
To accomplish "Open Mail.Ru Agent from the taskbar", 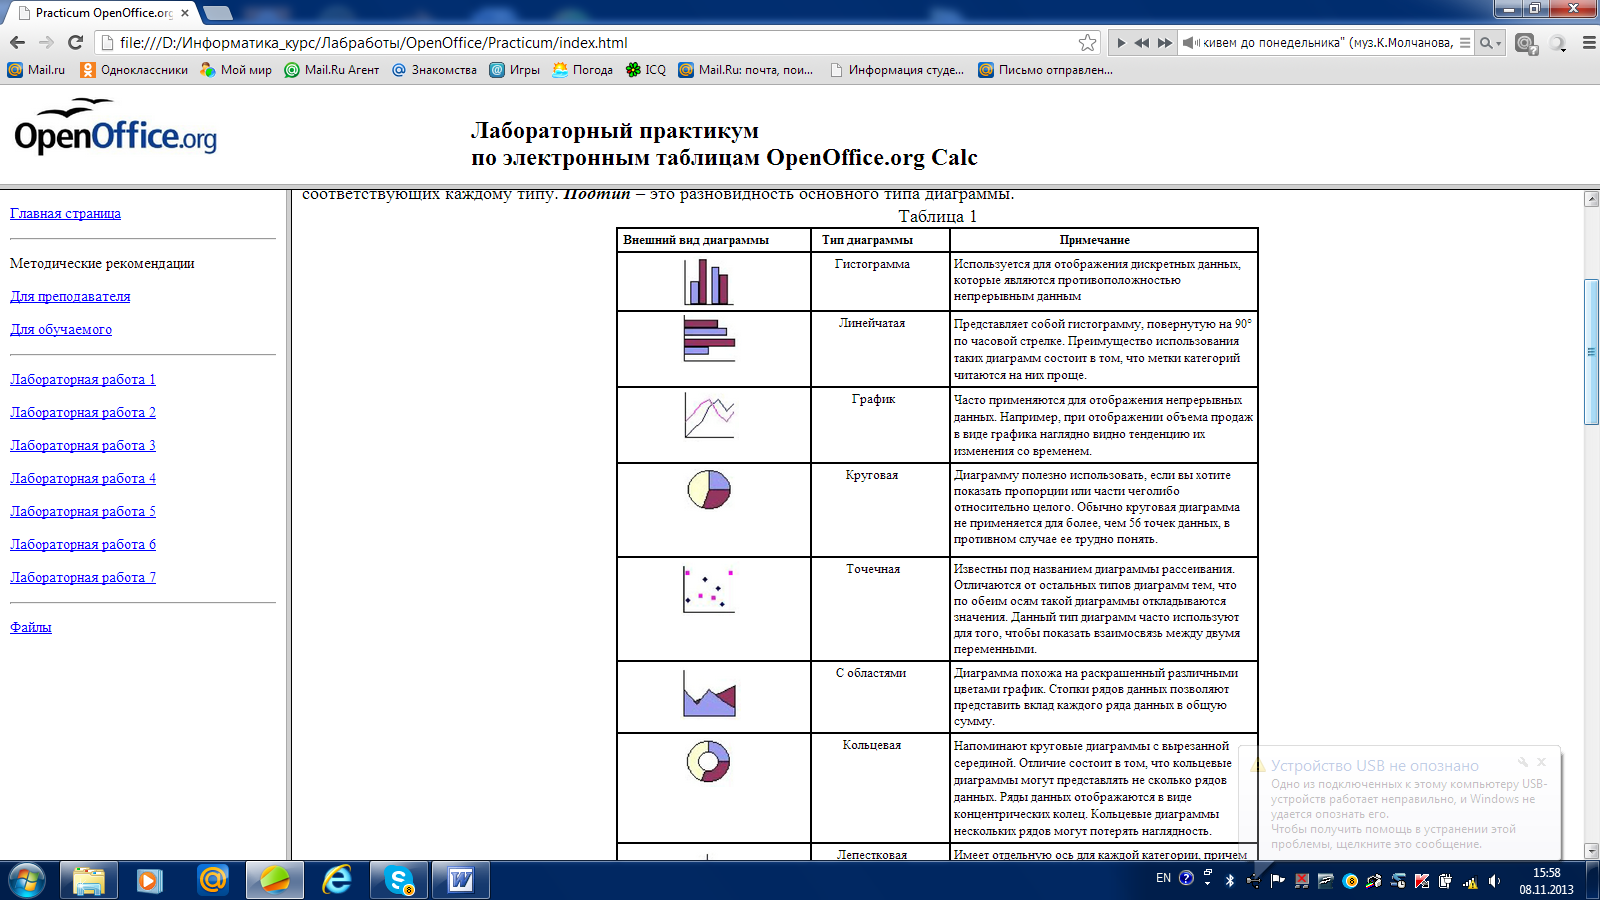I will click(x=212, y=880).
